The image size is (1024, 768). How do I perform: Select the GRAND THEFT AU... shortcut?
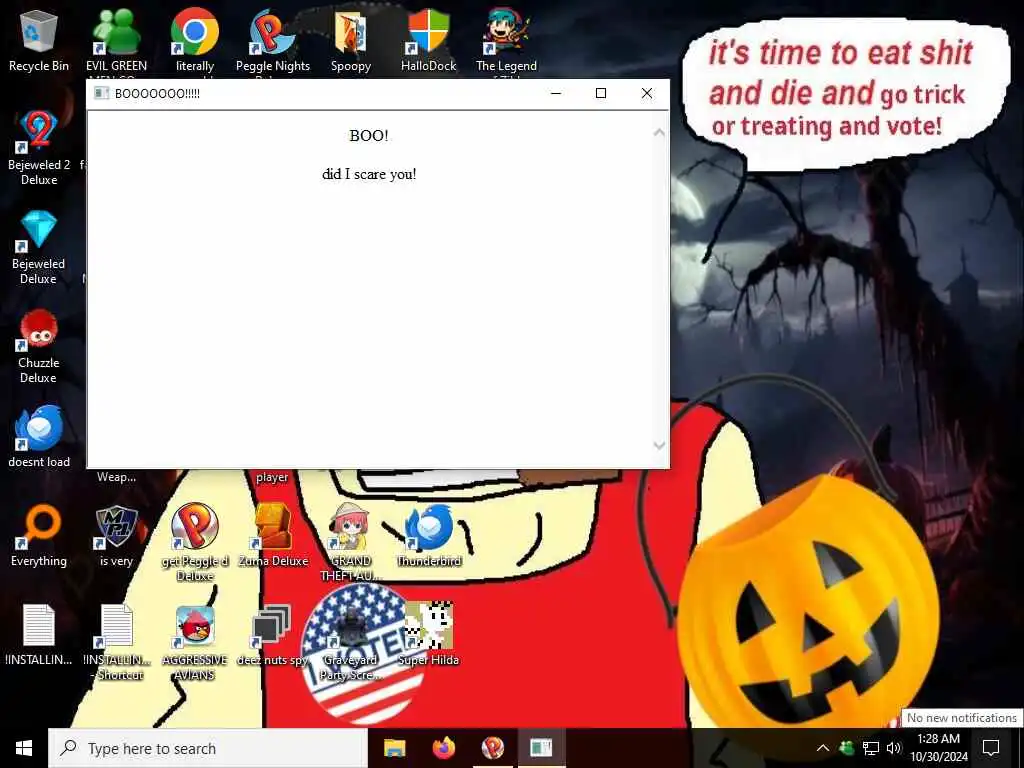pos(351,542)
